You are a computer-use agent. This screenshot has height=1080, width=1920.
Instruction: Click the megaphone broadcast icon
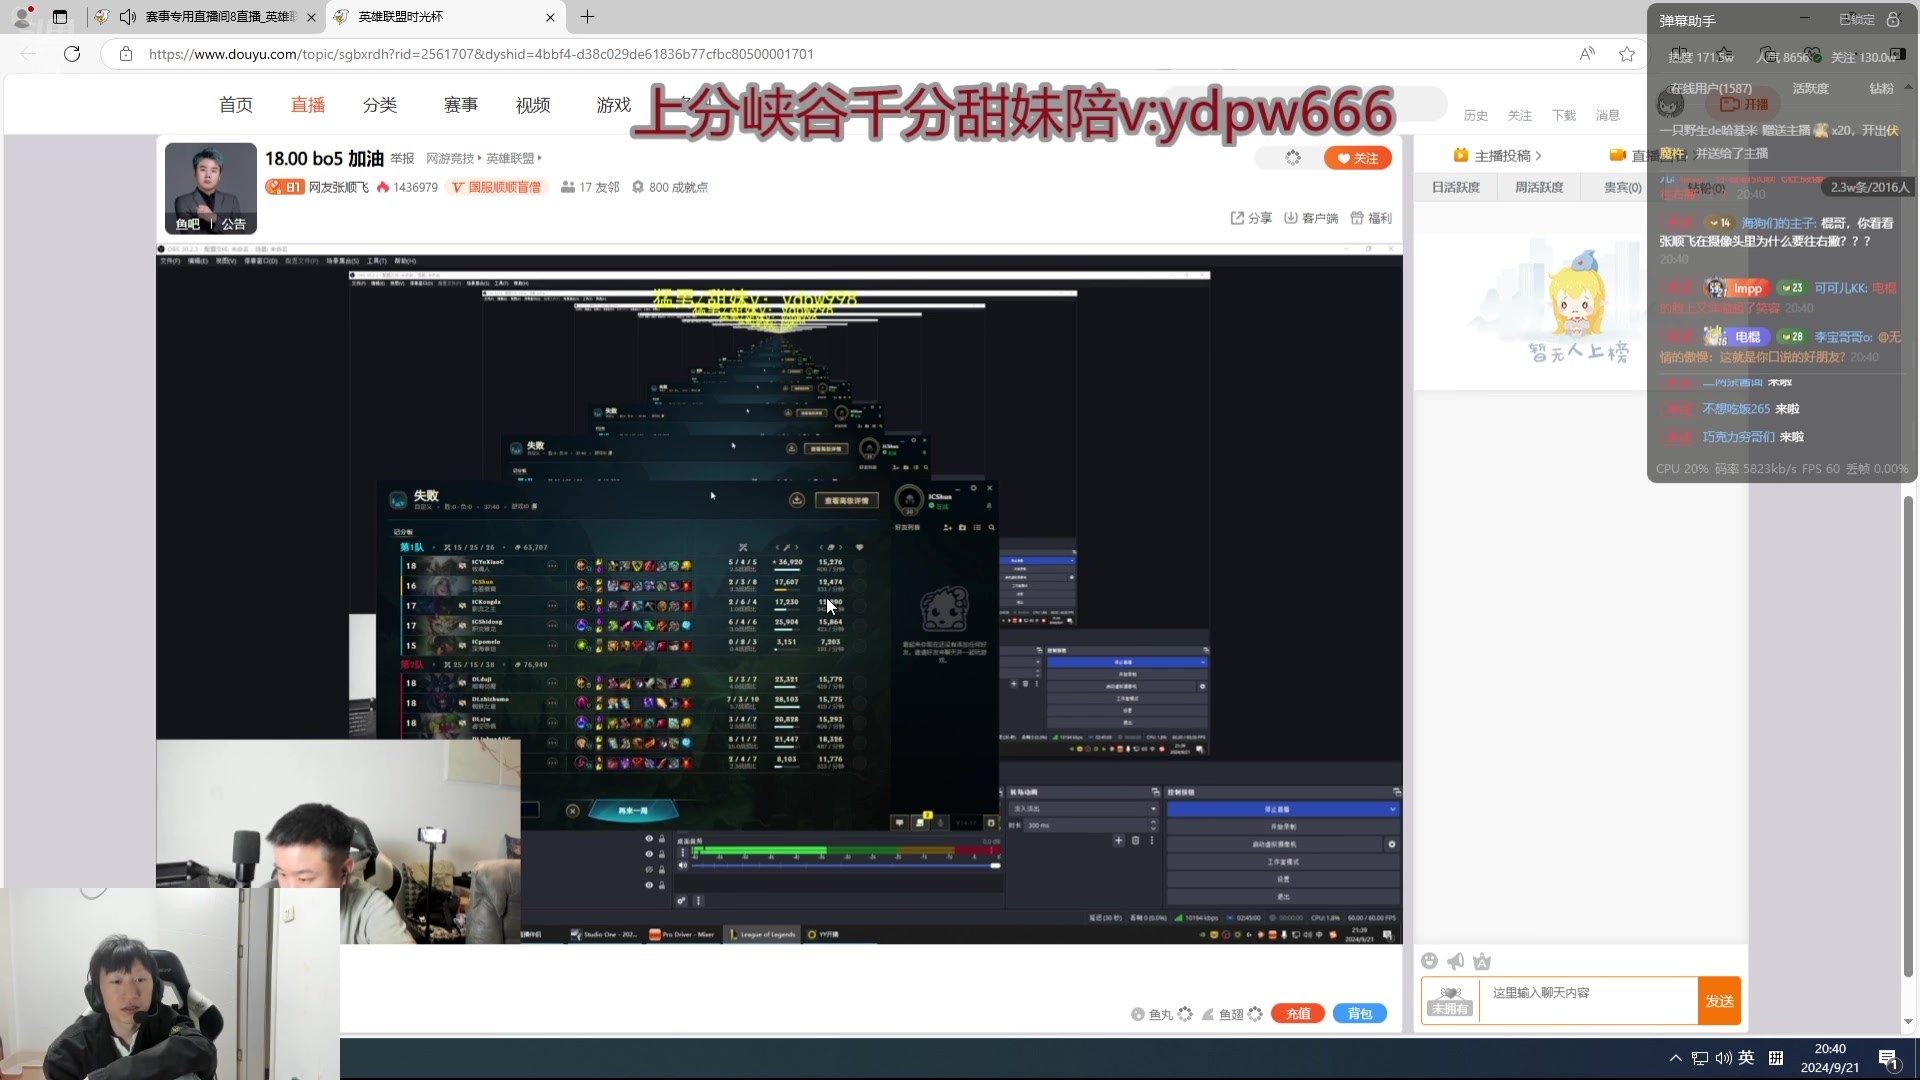1456,961
